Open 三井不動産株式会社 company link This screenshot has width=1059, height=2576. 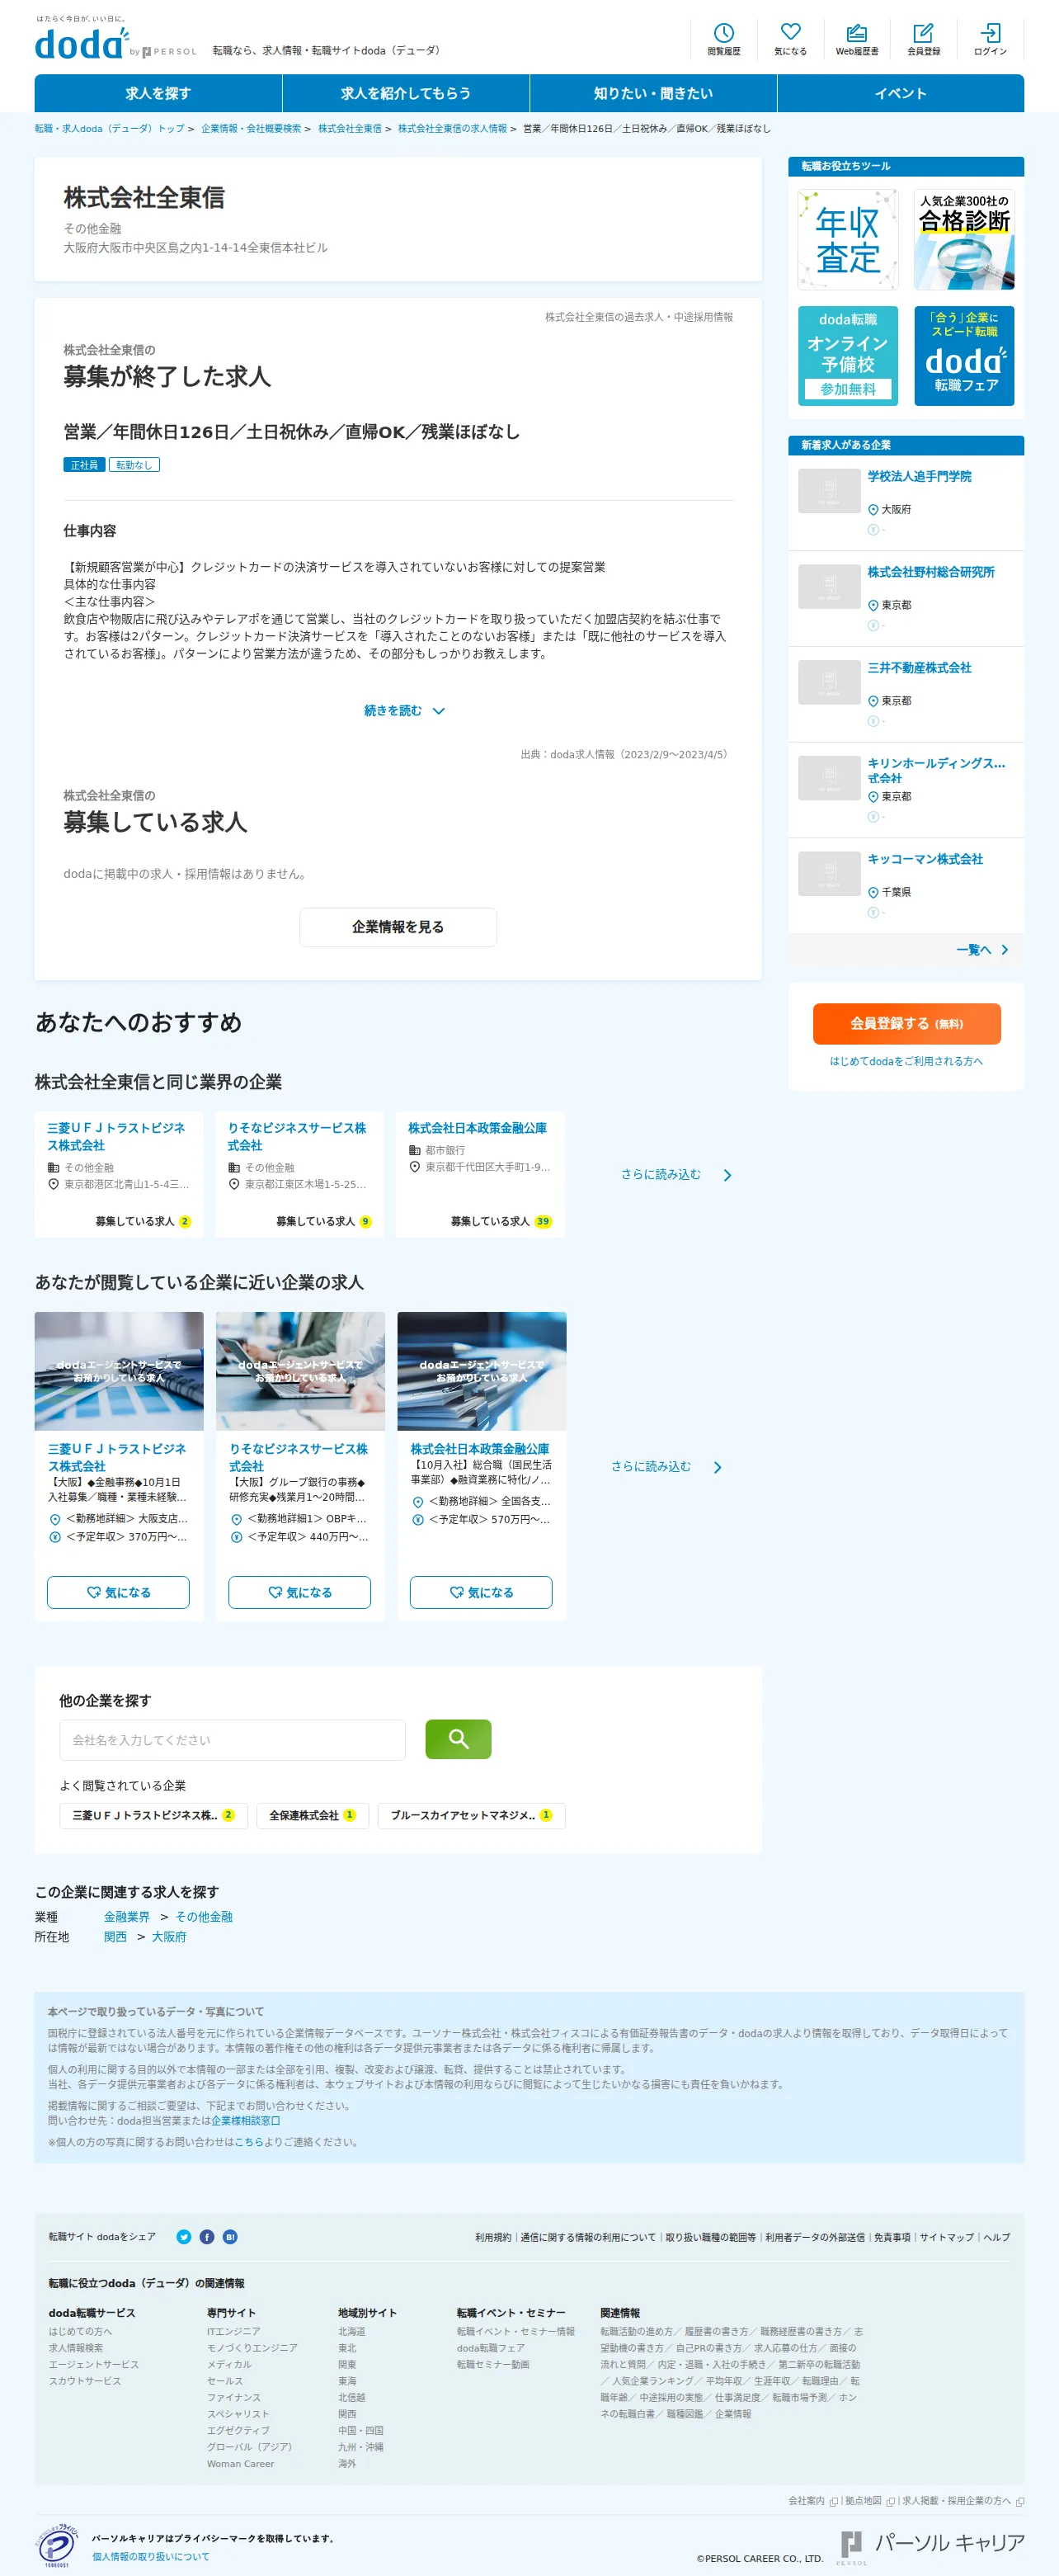(x=919, y=668)
